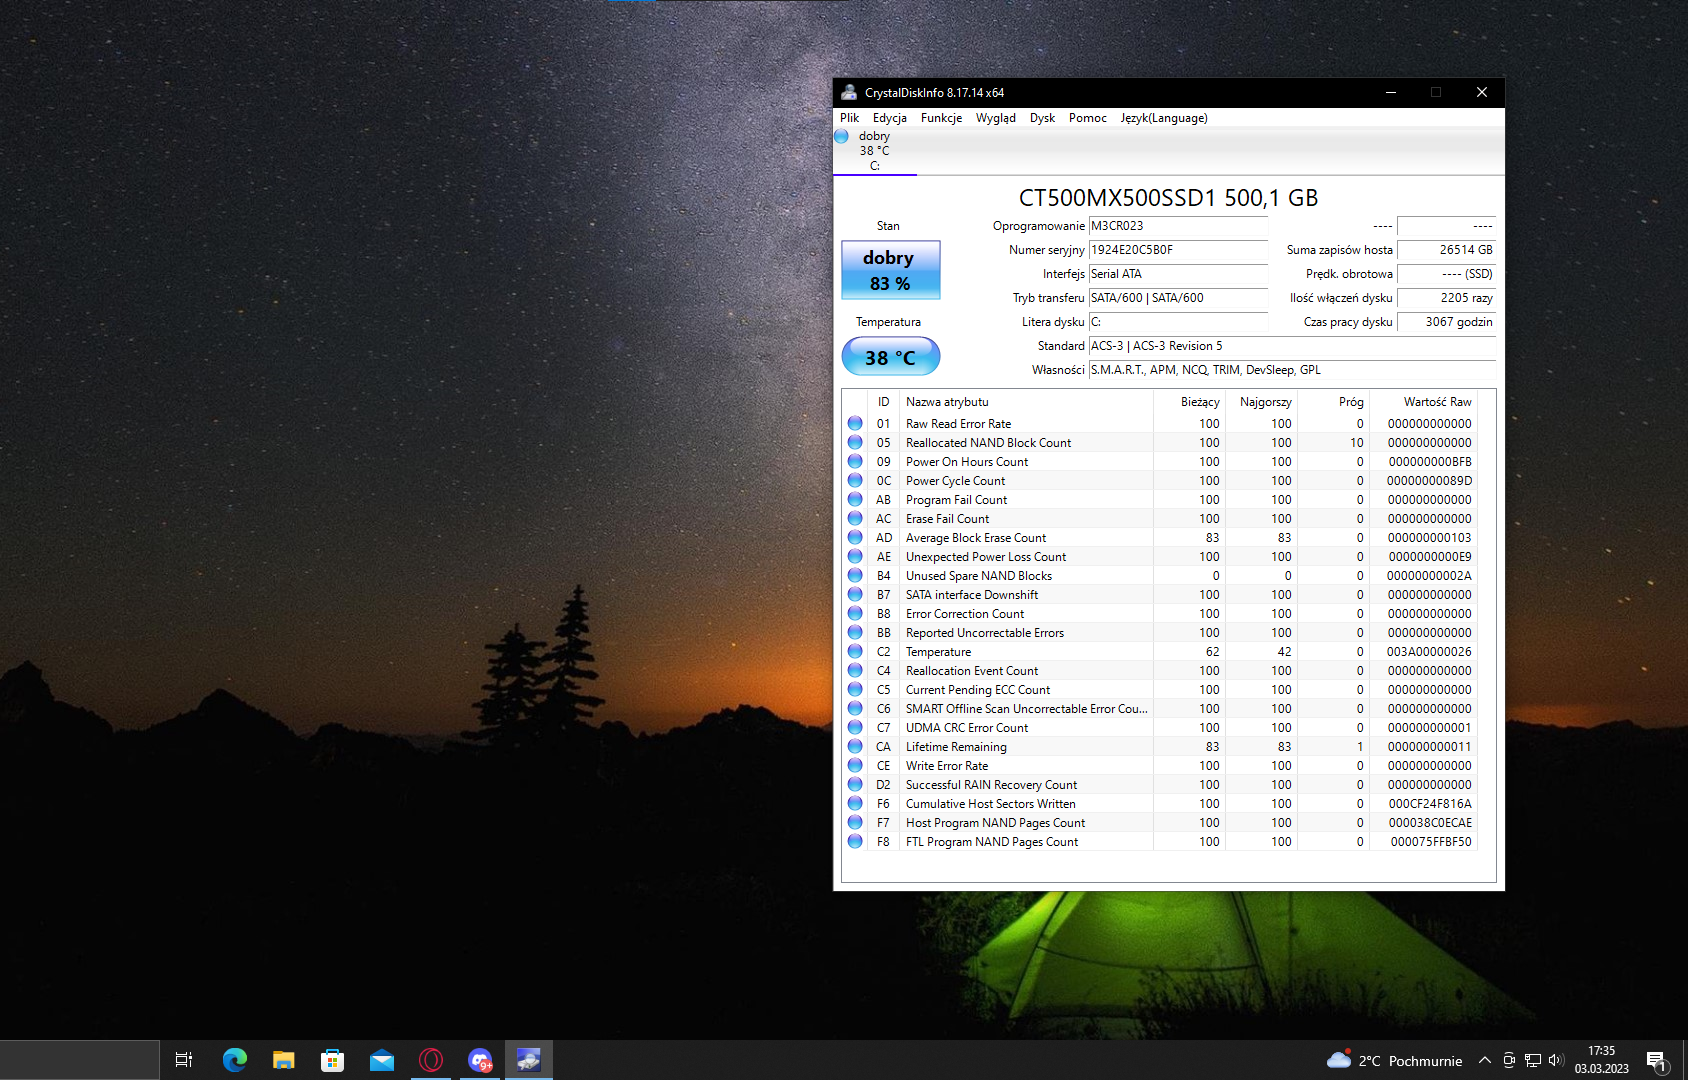Click the status icon of Reported Uncorrectable Errors

(855, 632)
